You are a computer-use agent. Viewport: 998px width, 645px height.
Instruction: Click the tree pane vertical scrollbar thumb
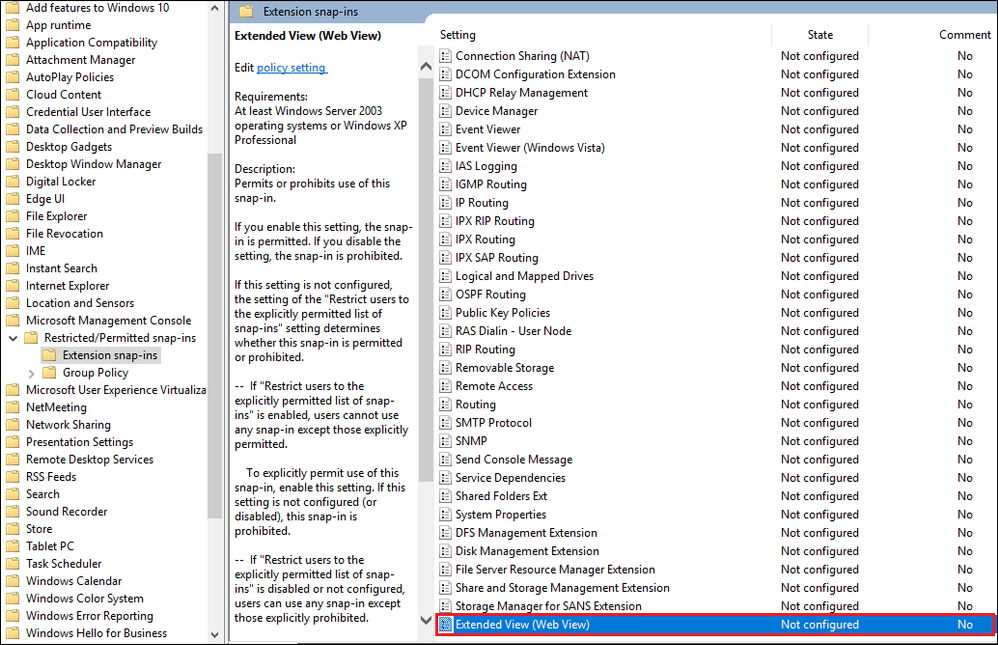click(214, 336)
